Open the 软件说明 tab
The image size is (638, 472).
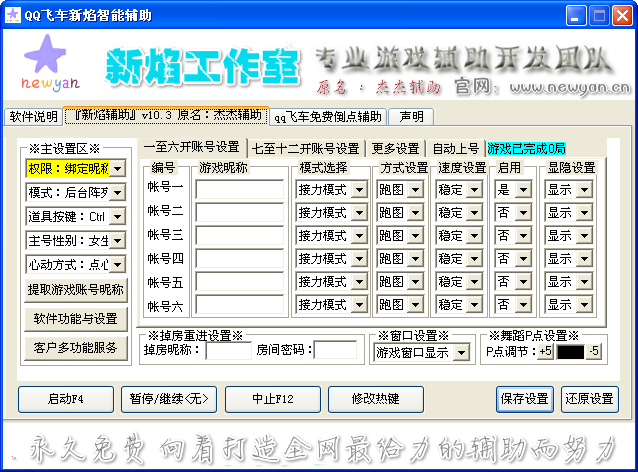tap(33, 116)
